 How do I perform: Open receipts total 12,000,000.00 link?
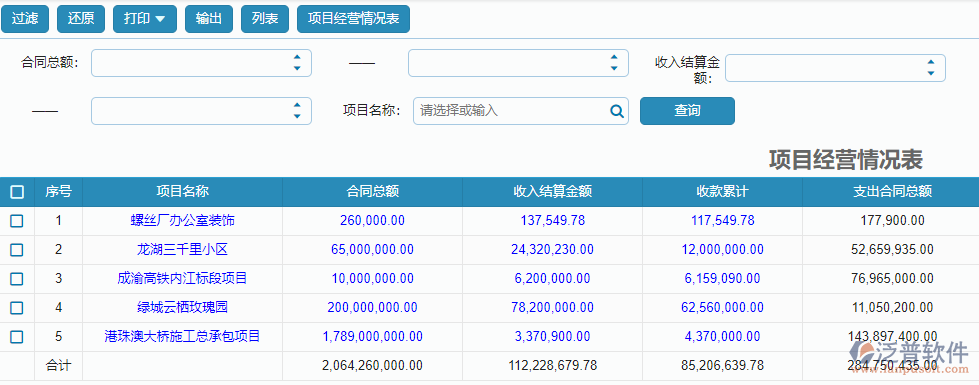[x=722, y=250]
